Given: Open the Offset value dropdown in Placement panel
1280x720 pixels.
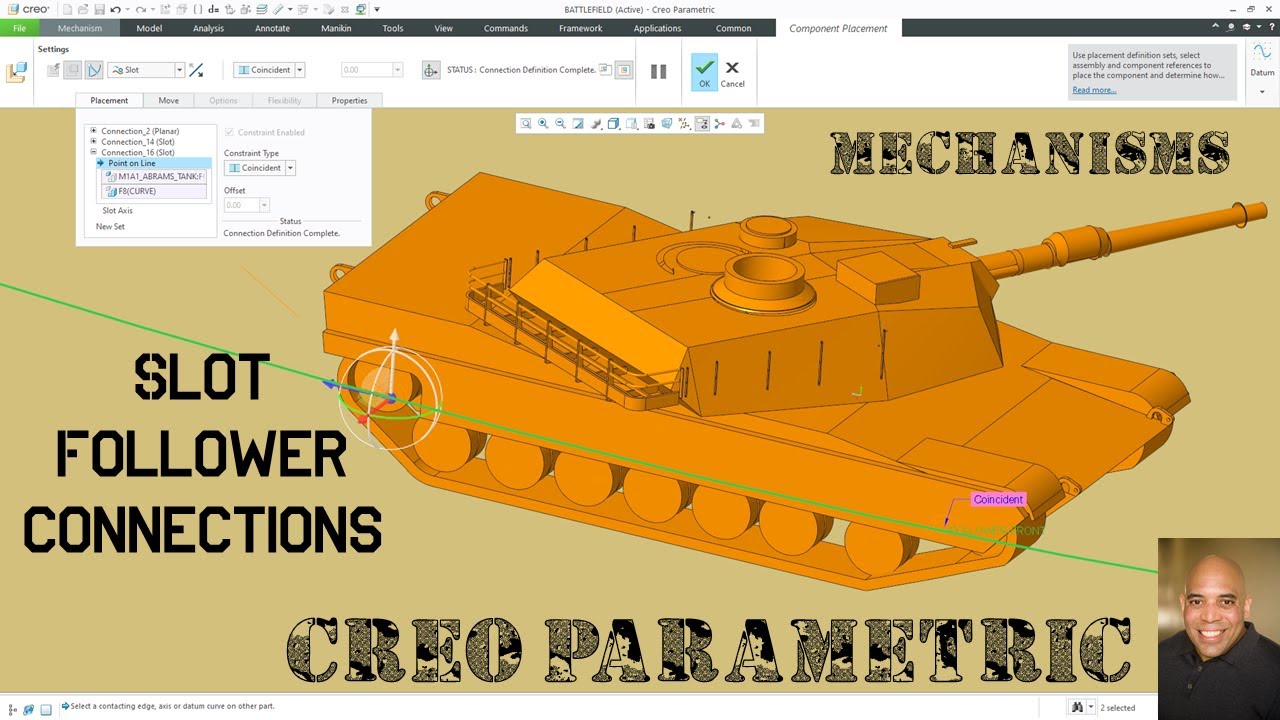Looking at the screenshot, I should click(264, 205).
